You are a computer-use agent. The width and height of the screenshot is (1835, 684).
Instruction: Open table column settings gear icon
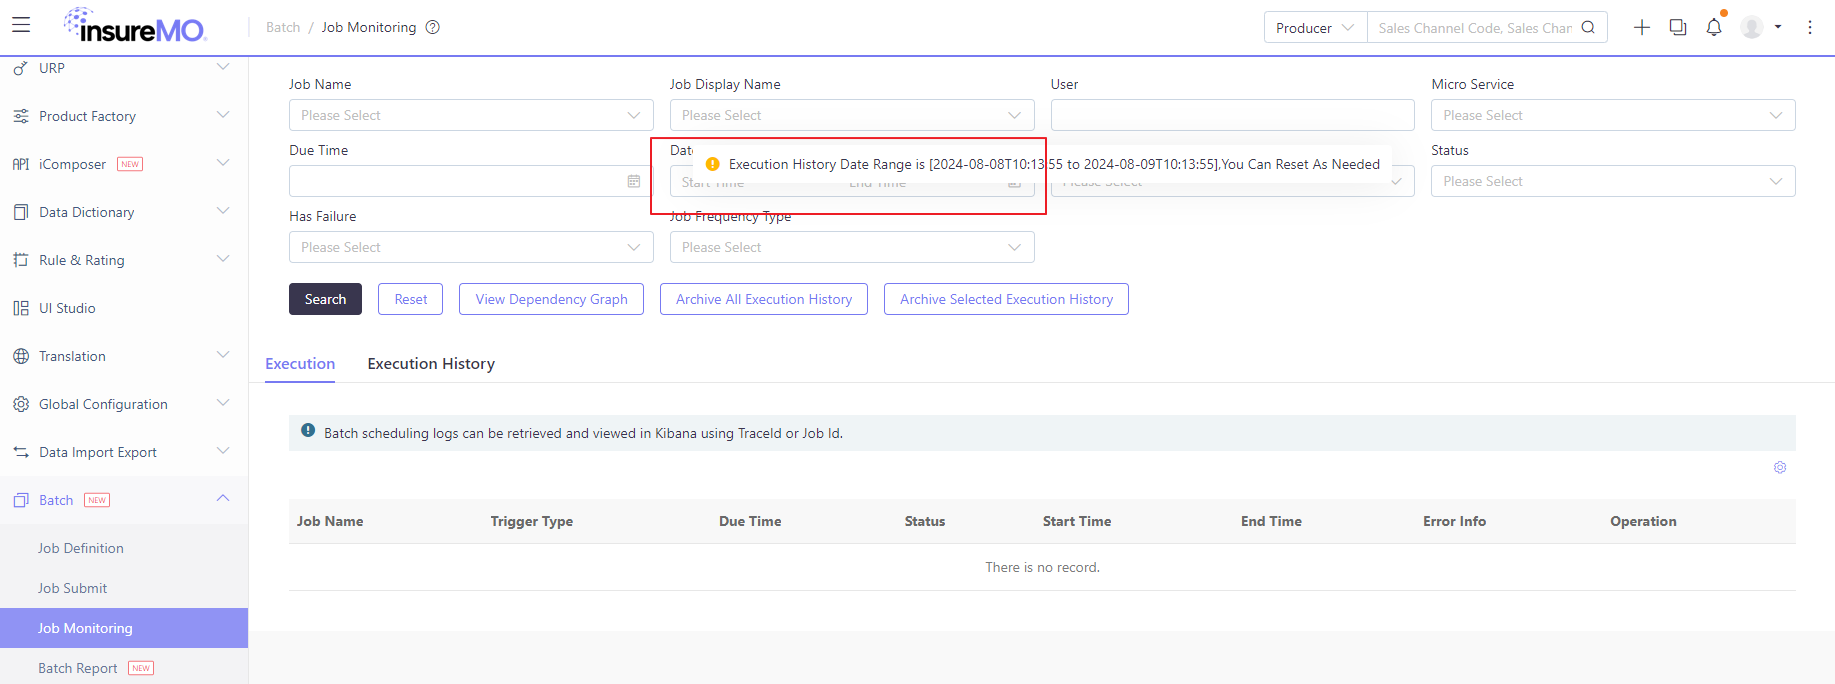click(1780, 467)
